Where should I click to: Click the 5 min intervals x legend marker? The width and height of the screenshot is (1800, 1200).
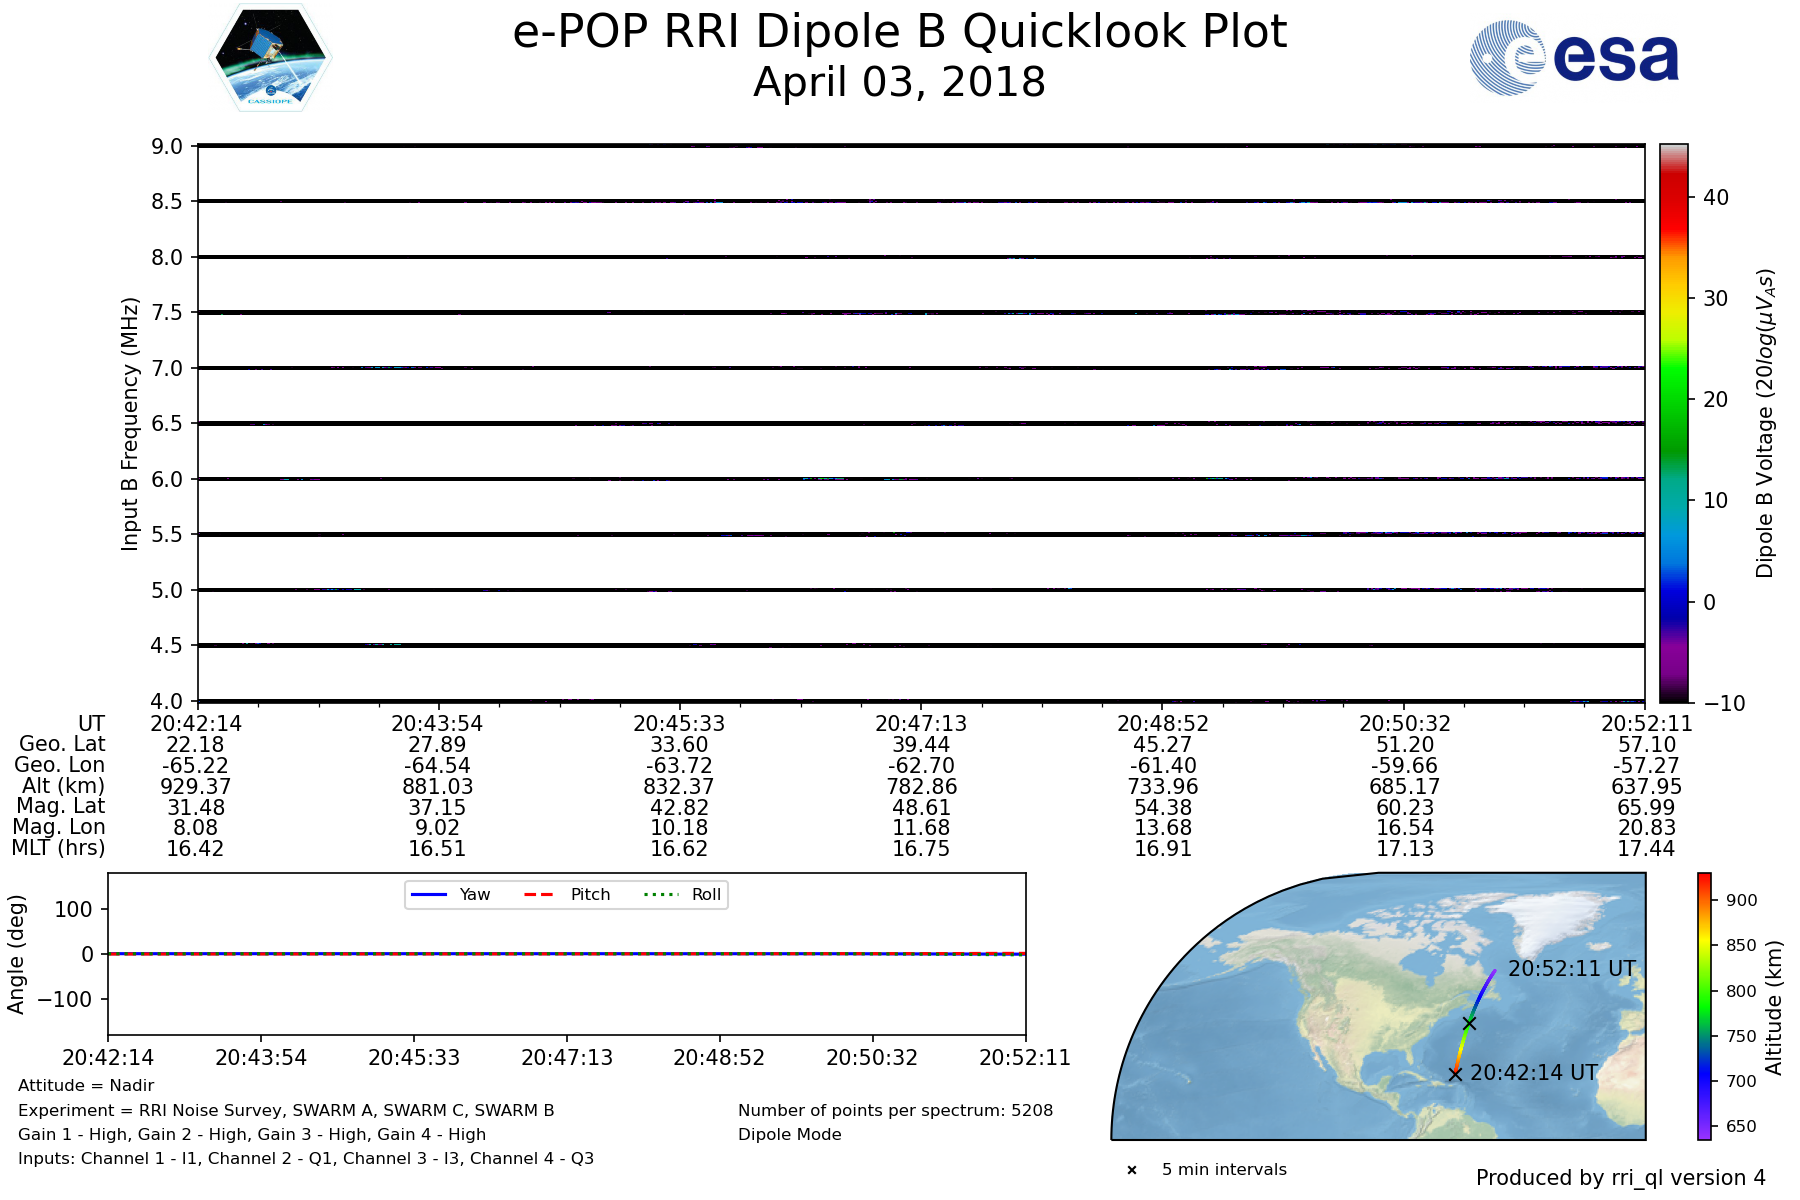1132,1170
